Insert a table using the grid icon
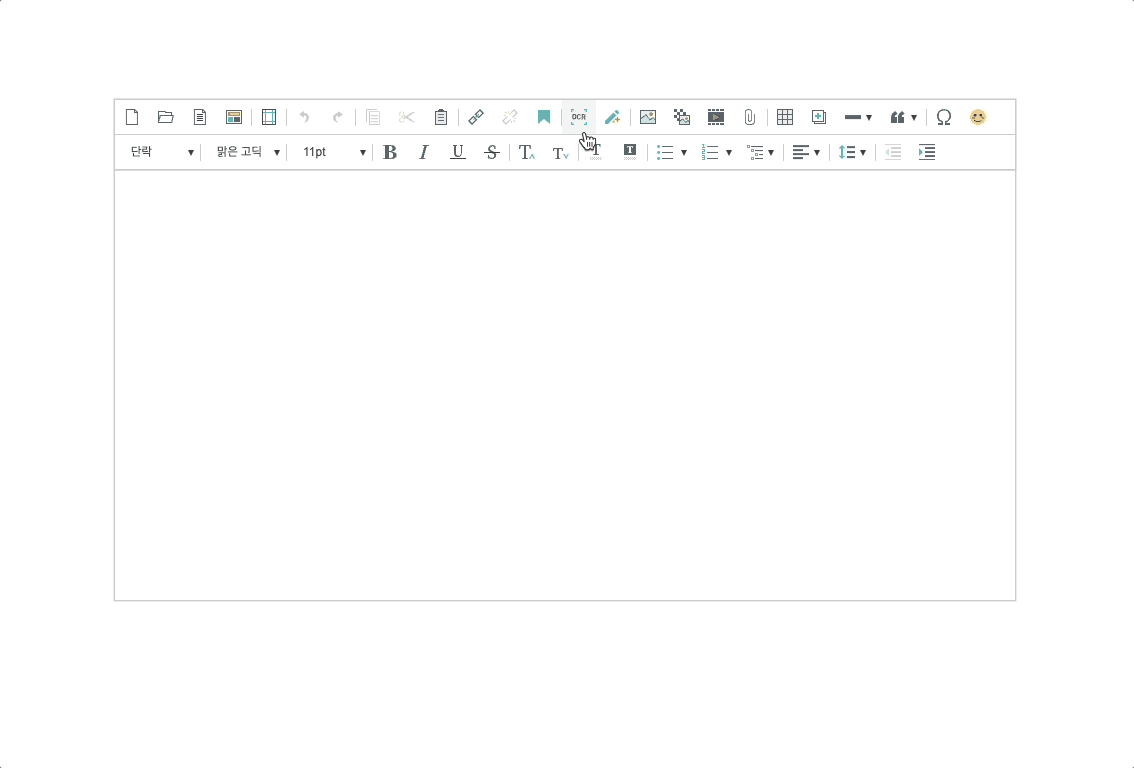 coord(785,117)
